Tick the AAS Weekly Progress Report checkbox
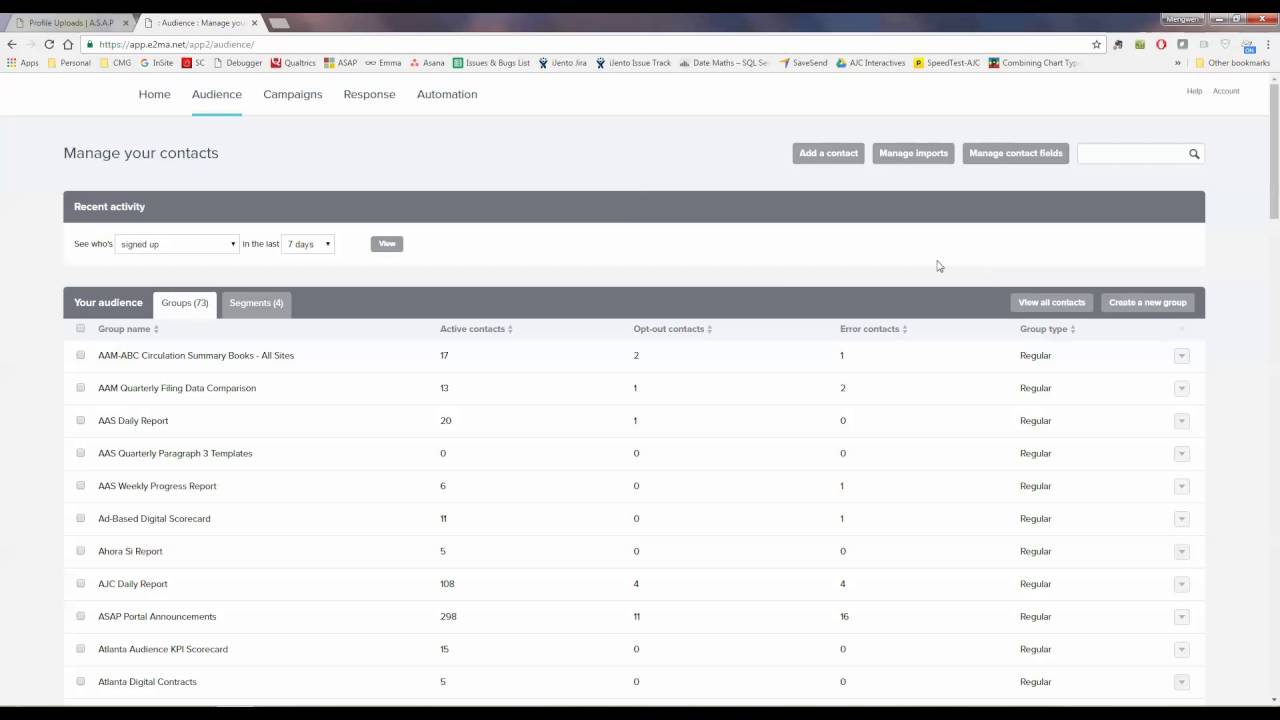This screenshot has height=720, width=1280. click(81, 485)
